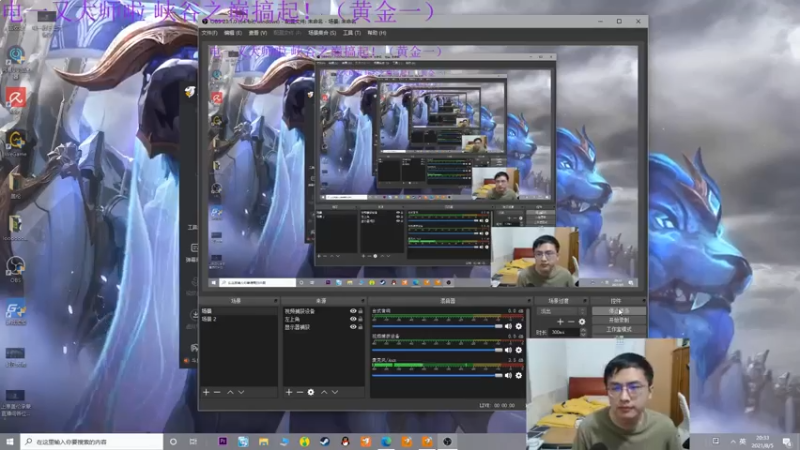This screenshot has height=450, width=800.
Task: Mute the 视频捕获设备 audio channel
Action: [508, 350]
